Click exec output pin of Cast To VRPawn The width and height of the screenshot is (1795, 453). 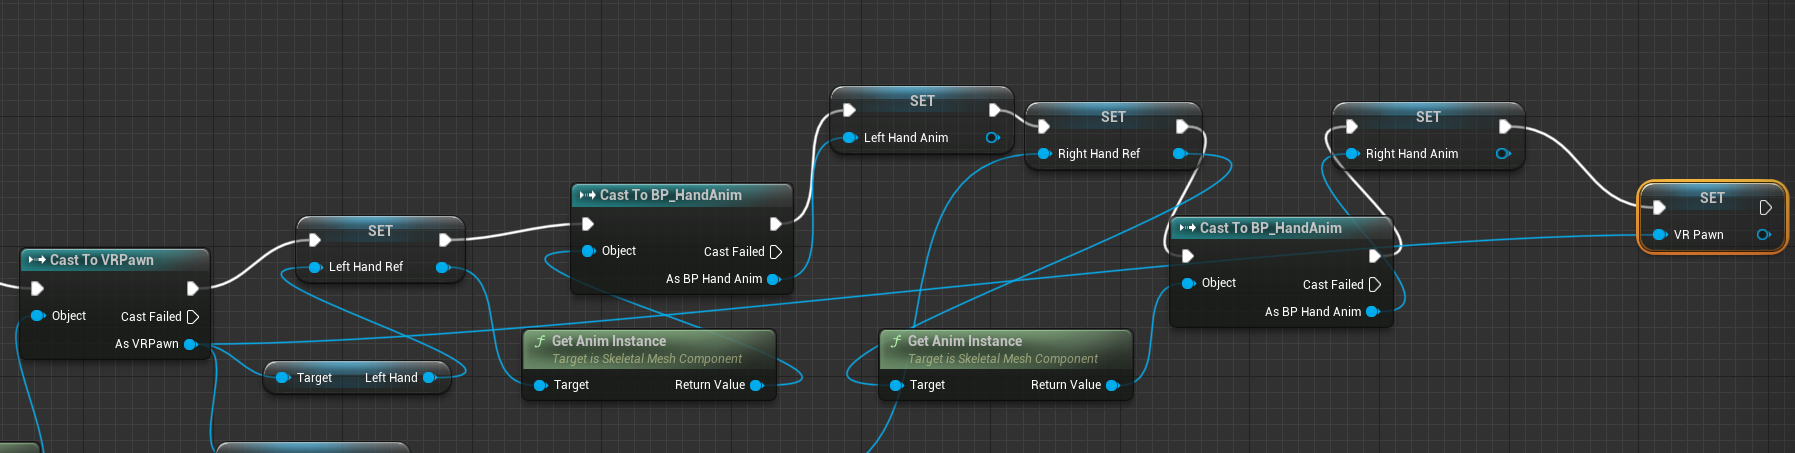pos(193,288)
